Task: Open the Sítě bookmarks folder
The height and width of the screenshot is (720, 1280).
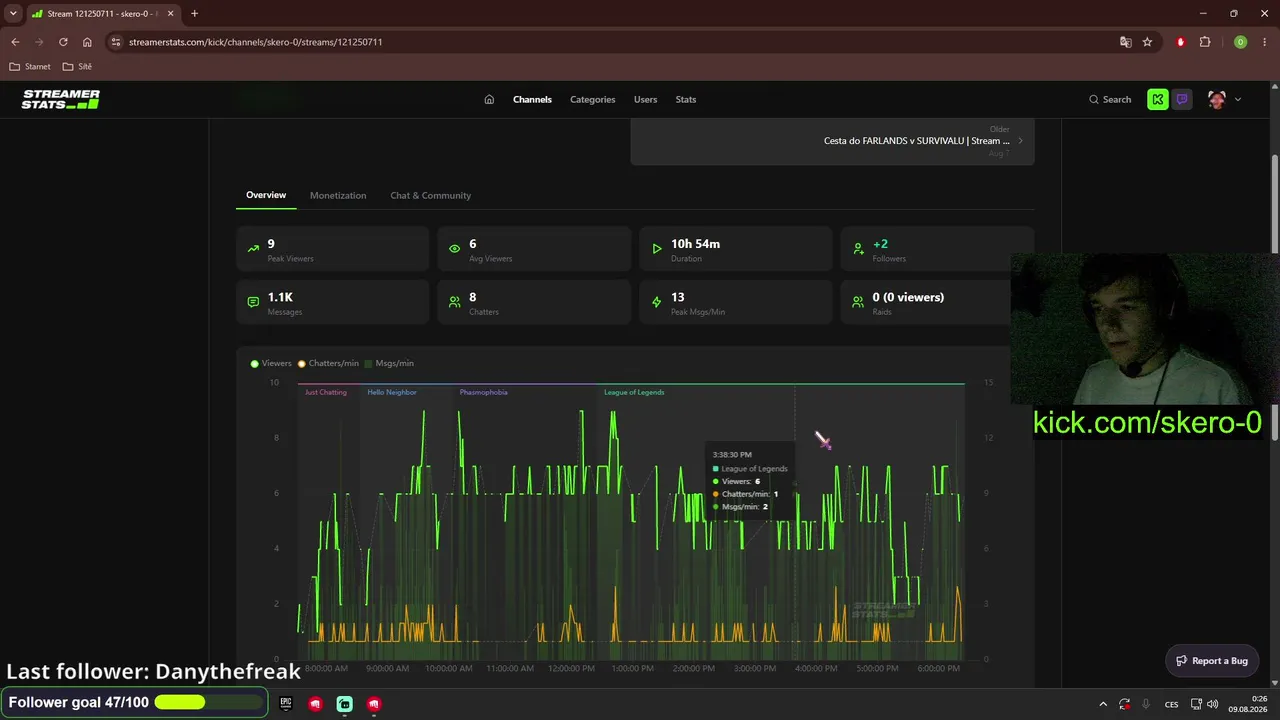Action: tap(77, 67)
